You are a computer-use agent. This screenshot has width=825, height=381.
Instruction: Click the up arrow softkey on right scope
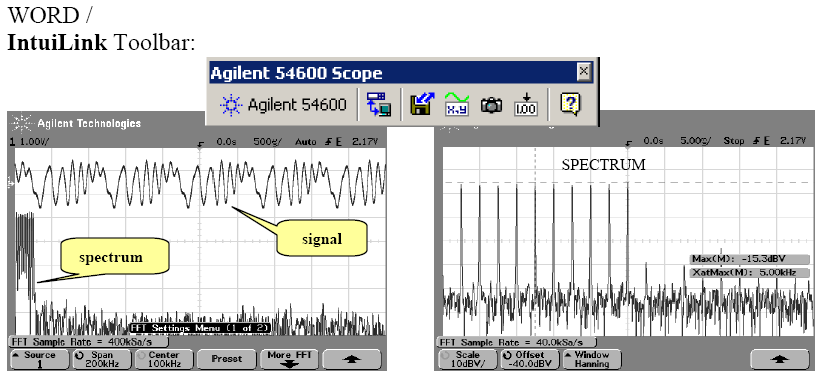click(779, 360)
